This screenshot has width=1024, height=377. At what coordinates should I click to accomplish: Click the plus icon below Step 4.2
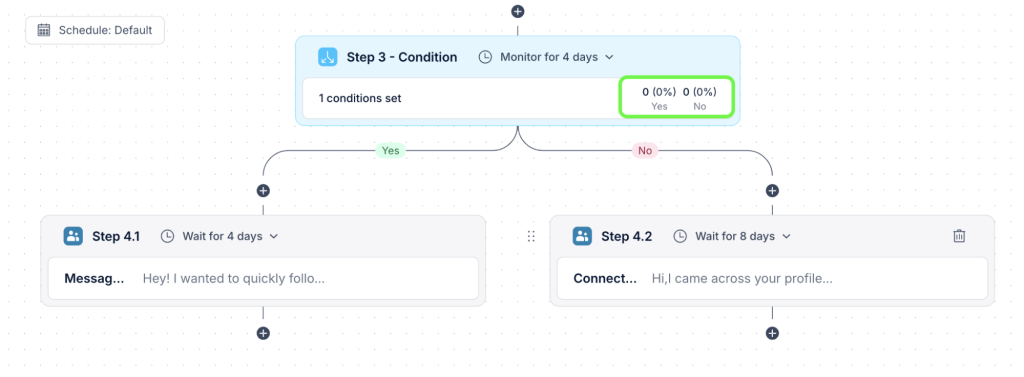(773, 333)
